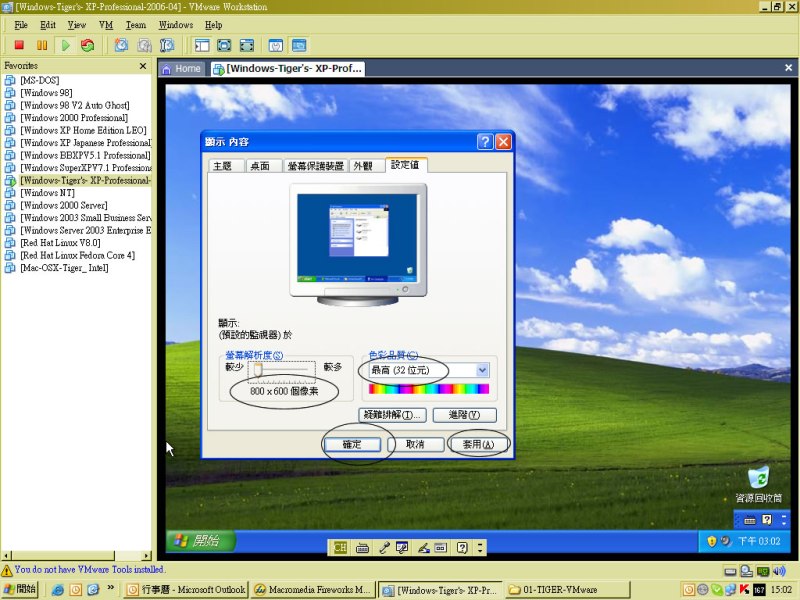Open the View menu
Screen dimensions: 800x600
point(77,25)
